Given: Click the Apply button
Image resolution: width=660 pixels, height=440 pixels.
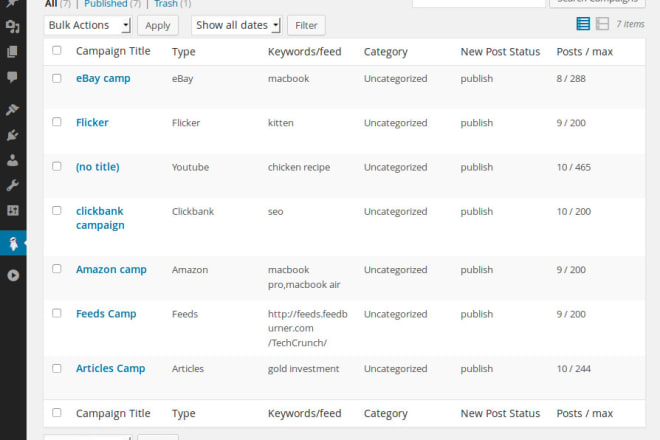Looking at the screenshot, I should pyautogui.click(x=158, y=26).
